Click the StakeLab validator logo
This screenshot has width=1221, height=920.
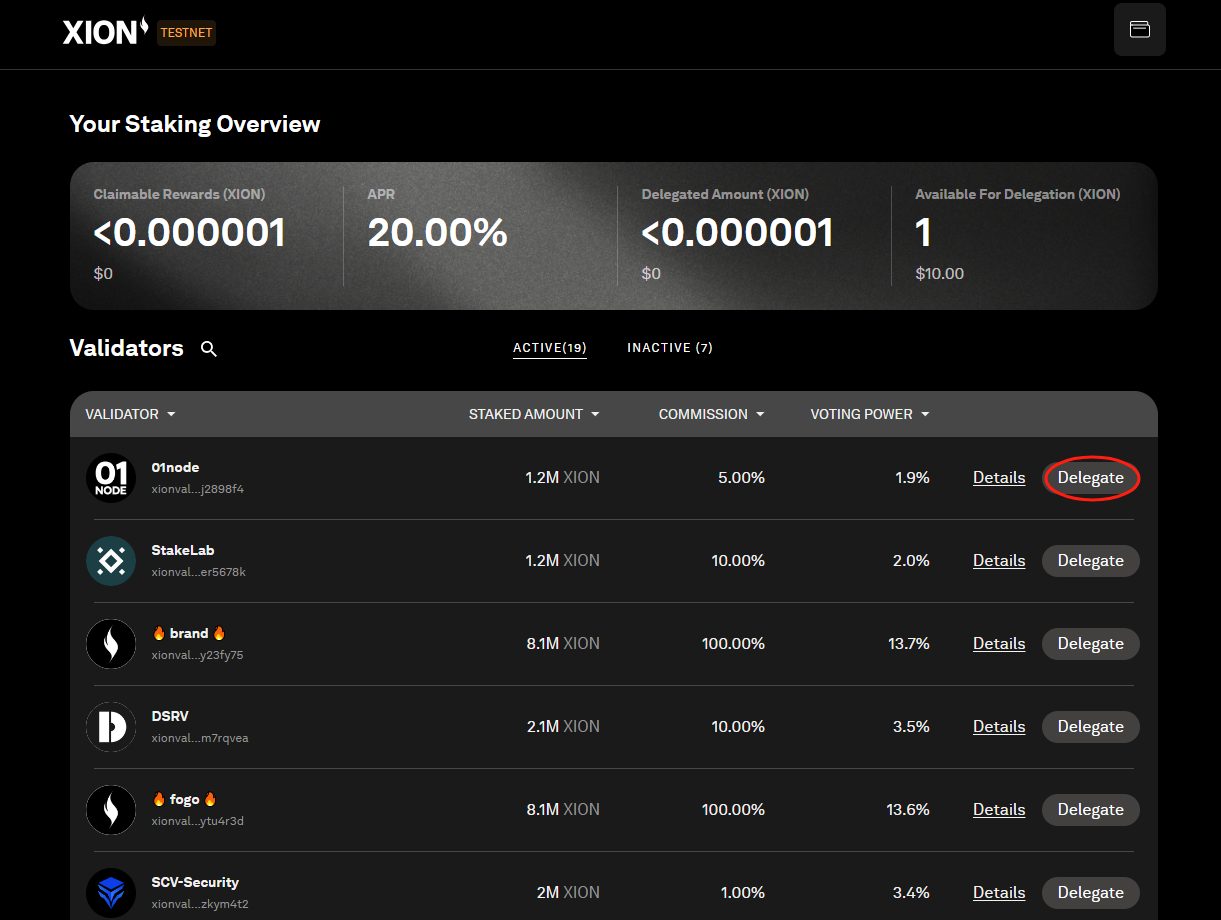(111, 561)
